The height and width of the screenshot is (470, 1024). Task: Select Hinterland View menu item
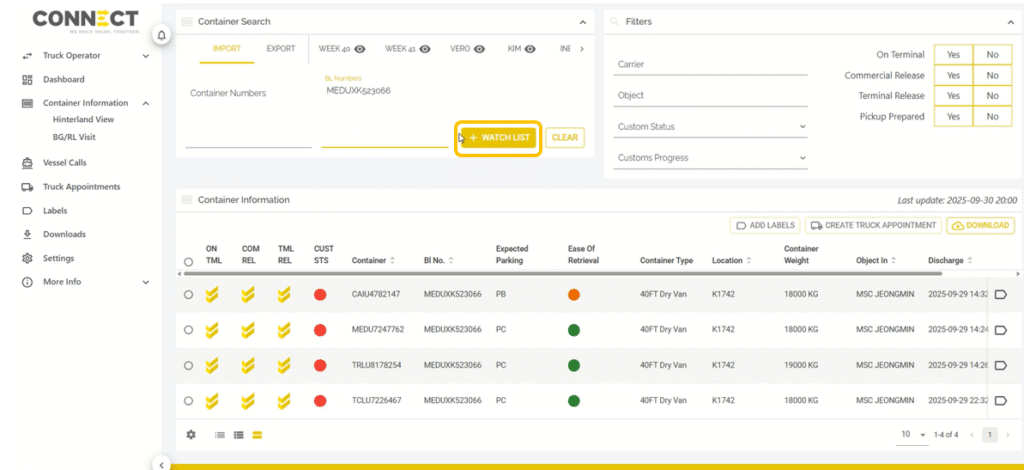coord(84,120)
